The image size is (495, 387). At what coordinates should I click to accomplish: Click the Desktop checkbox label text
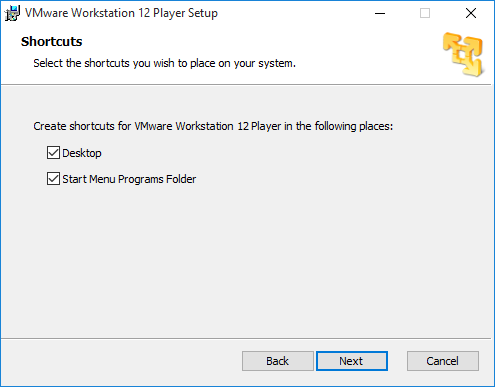coord(82,153)
